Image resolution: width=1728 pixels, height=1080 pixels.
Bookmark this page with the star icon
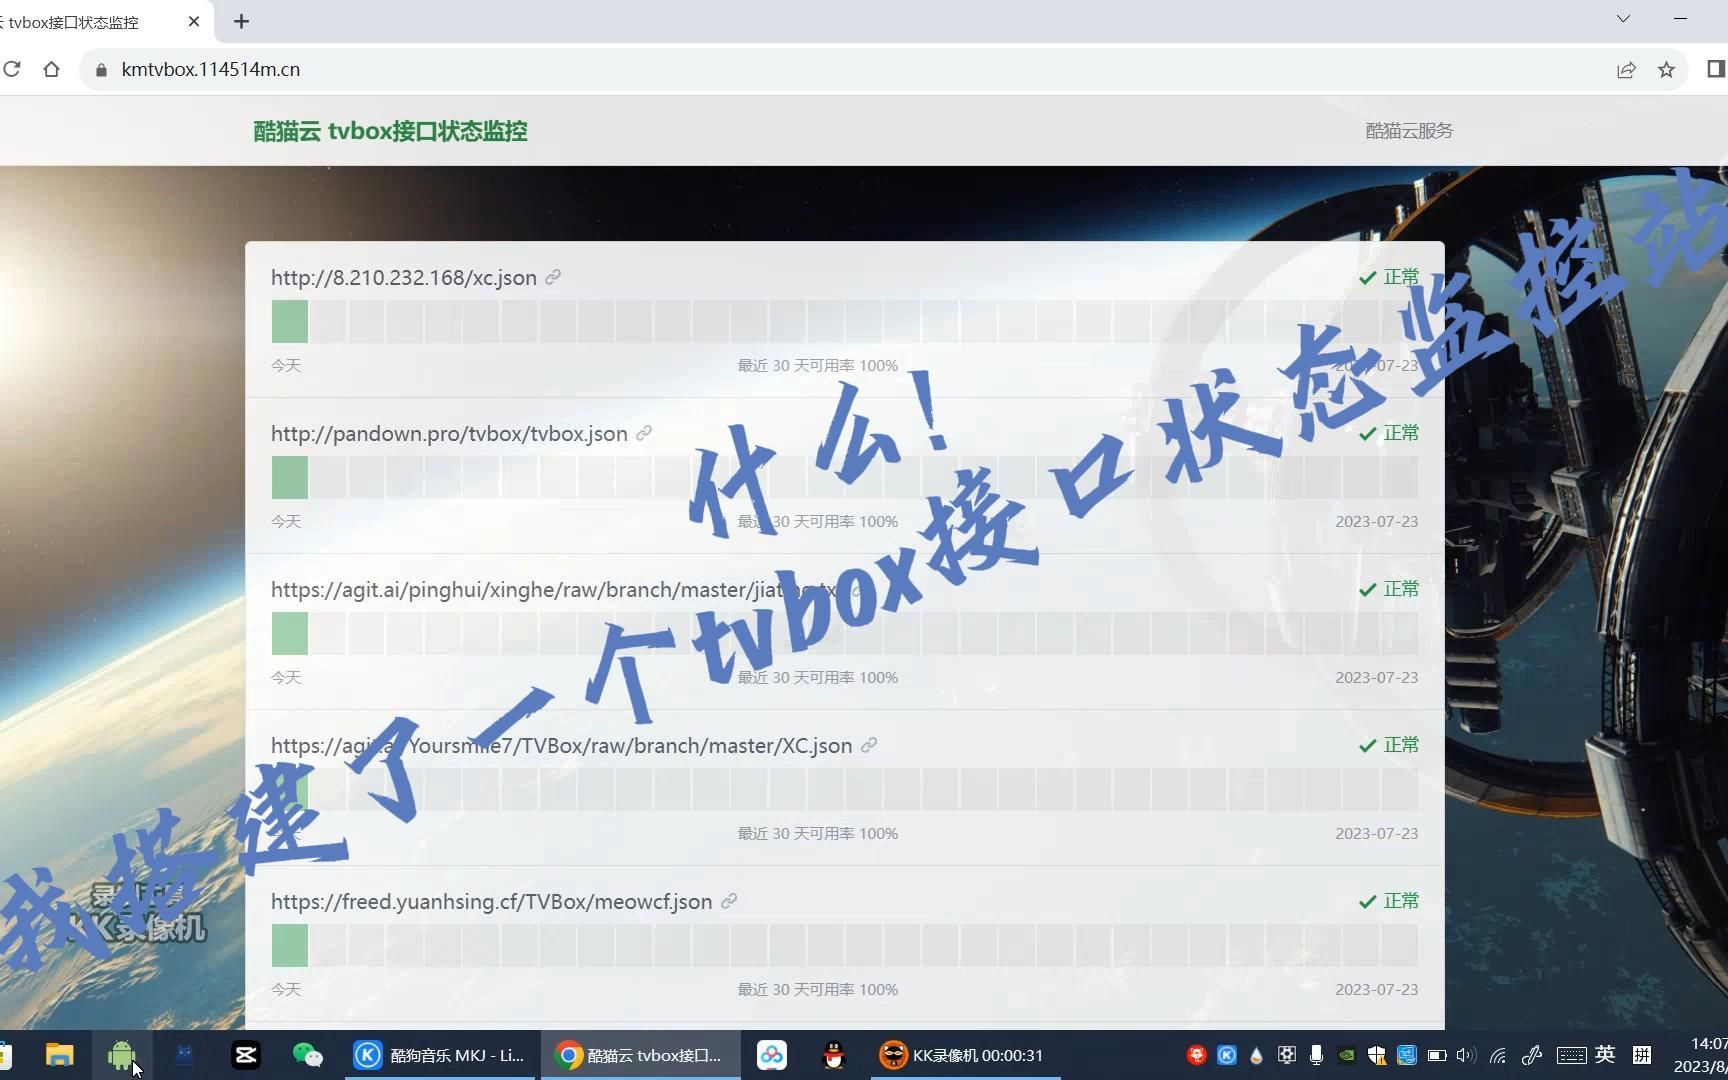coord(1666,69)
